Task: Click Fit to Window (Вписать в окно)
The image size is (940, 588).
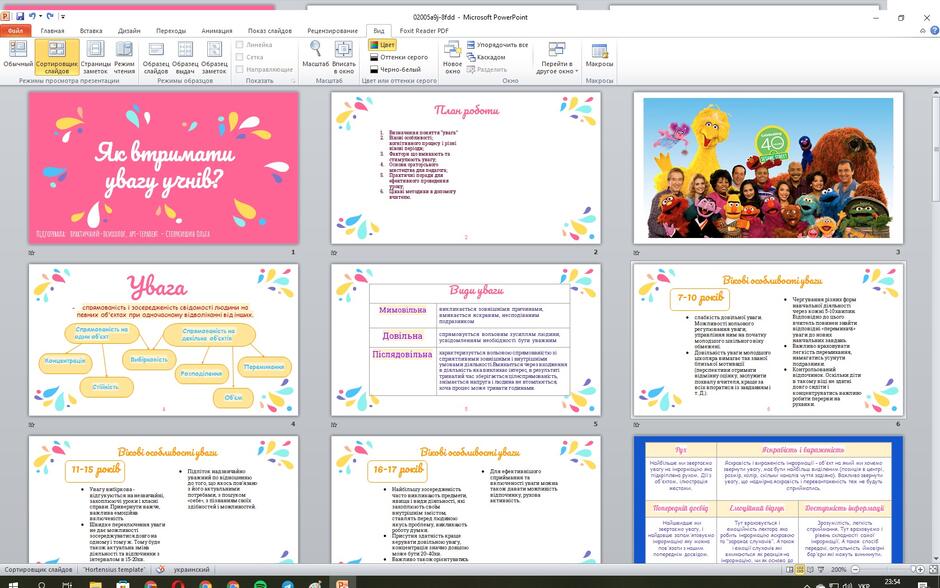Action: click(344, 57)
